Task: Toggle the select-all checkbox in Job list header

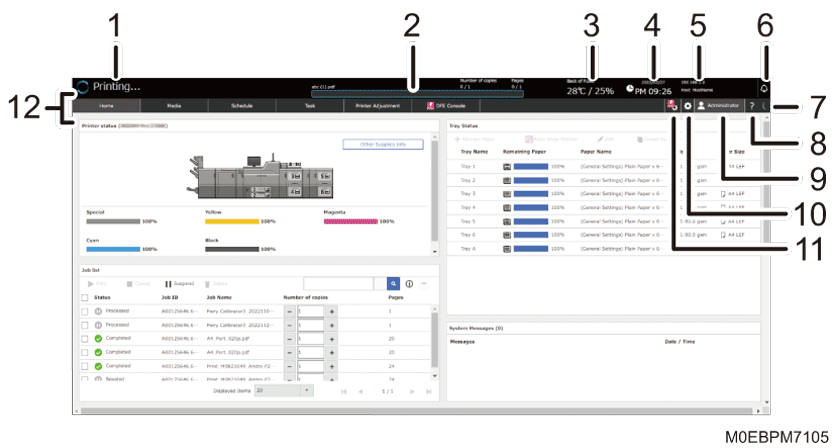Action: click(85, 297)
